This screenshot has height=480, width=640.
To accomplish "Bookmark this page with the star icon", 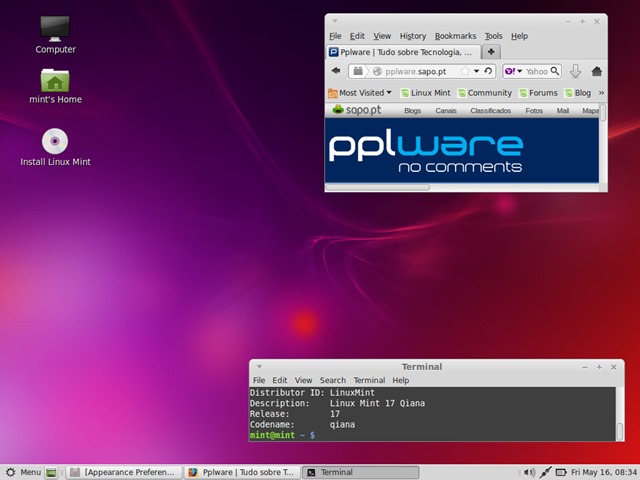I will click(x=465, y=71).
